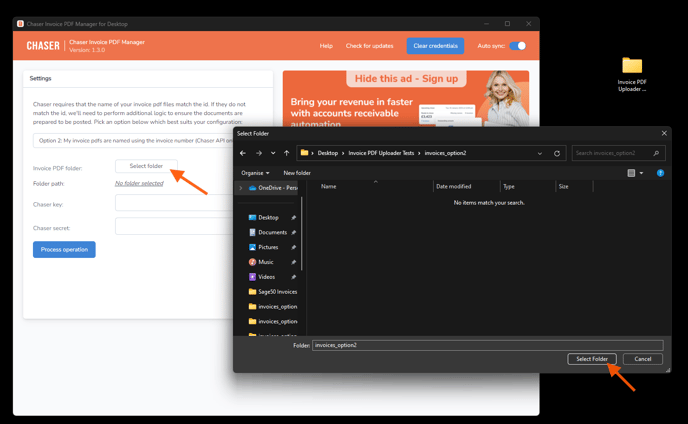Viewport: 688px width, 424px height.
Task: Open recent locations dropdown arrow
Action: [x=273, y=153]
